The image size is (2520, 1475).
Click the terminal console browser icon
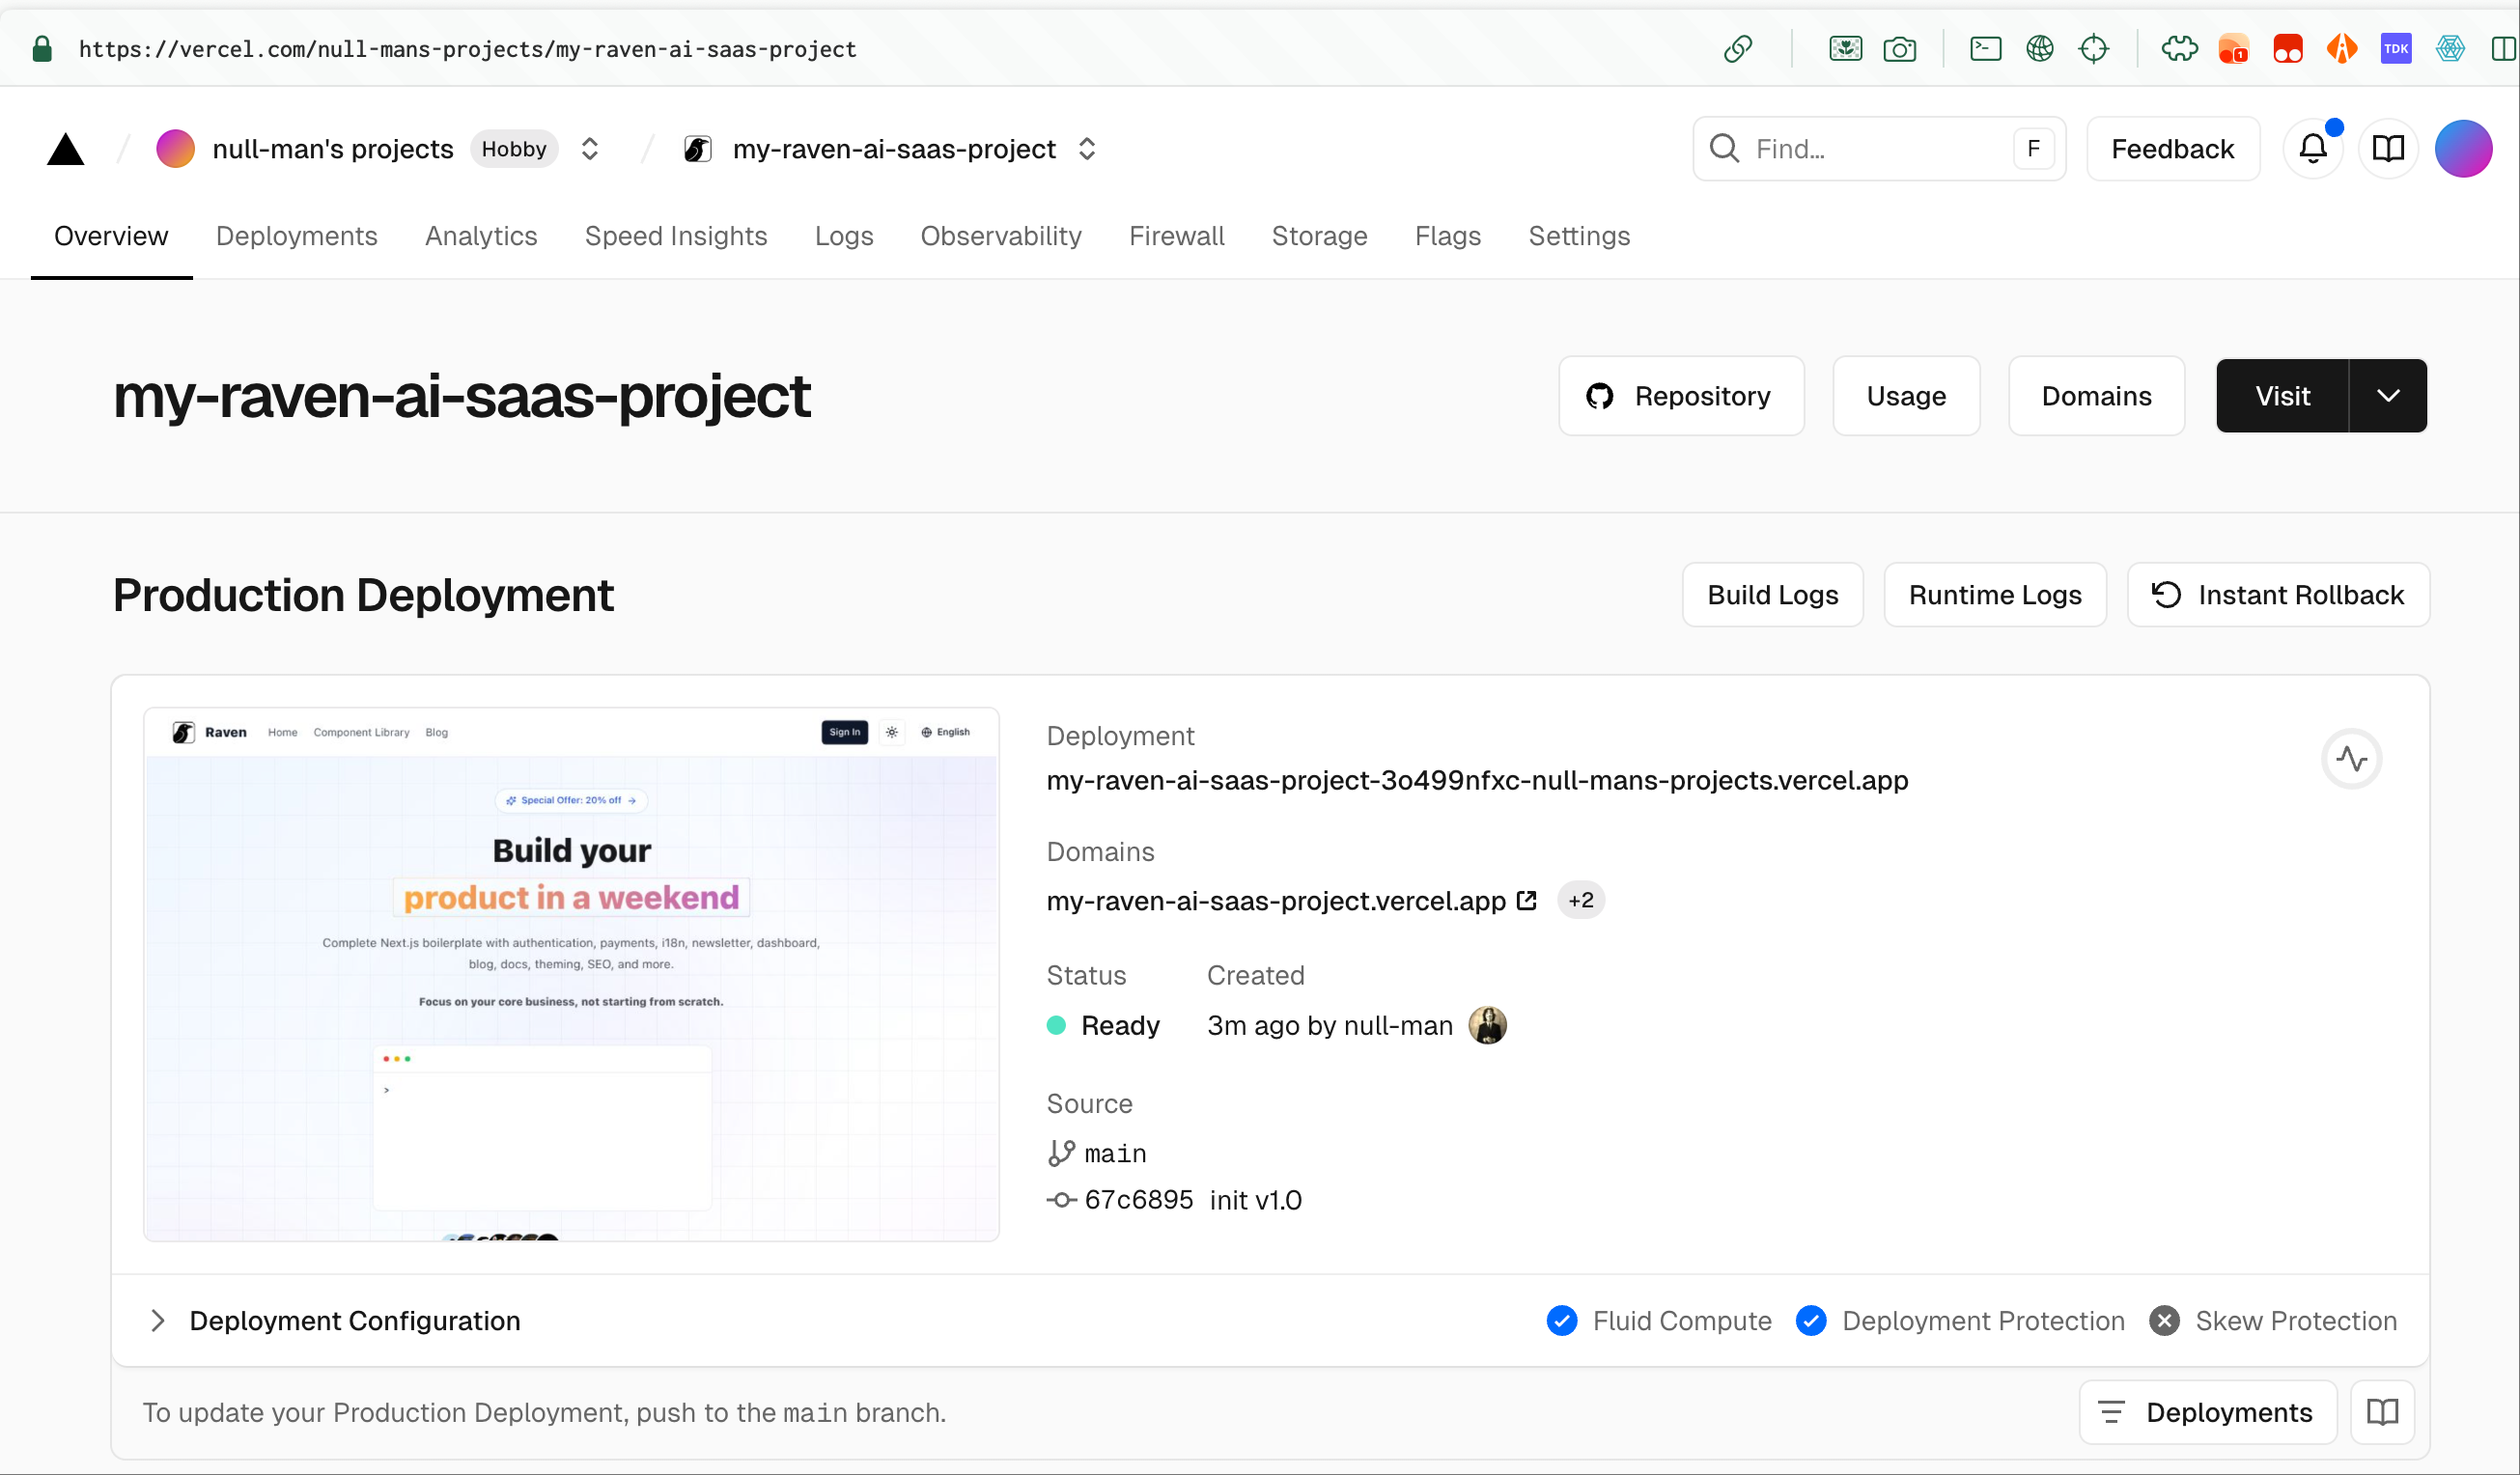[1985, 48]
